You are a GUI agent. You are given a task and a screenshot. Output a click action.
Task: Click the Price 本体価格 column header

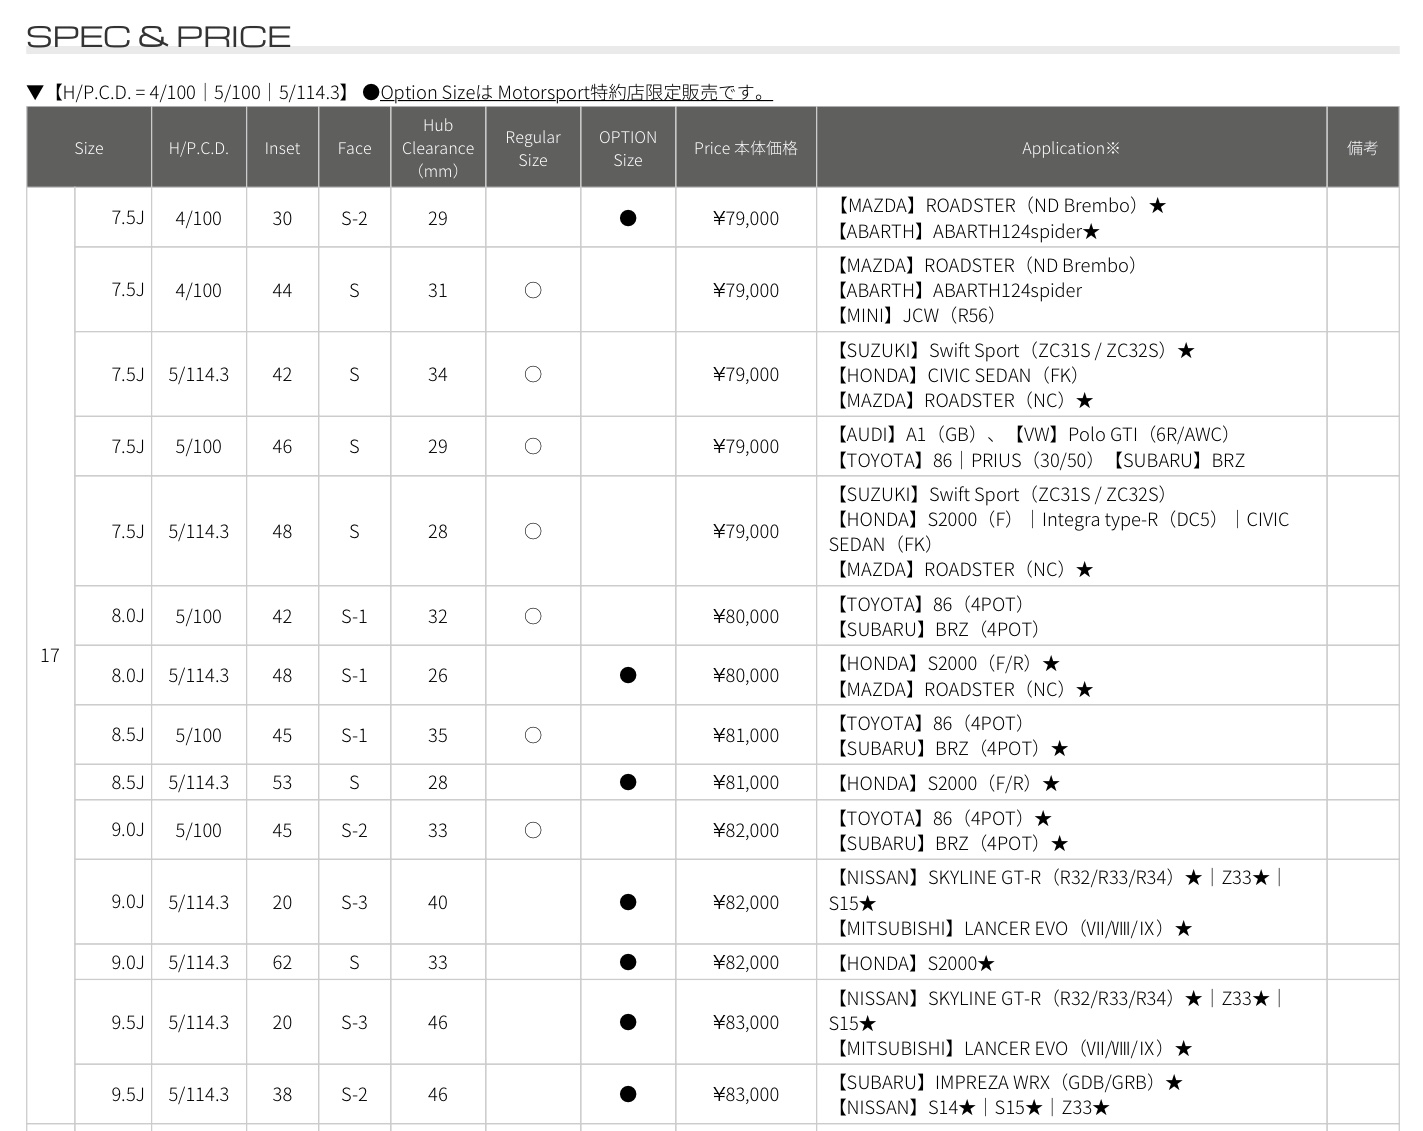(x=746, y=148)
